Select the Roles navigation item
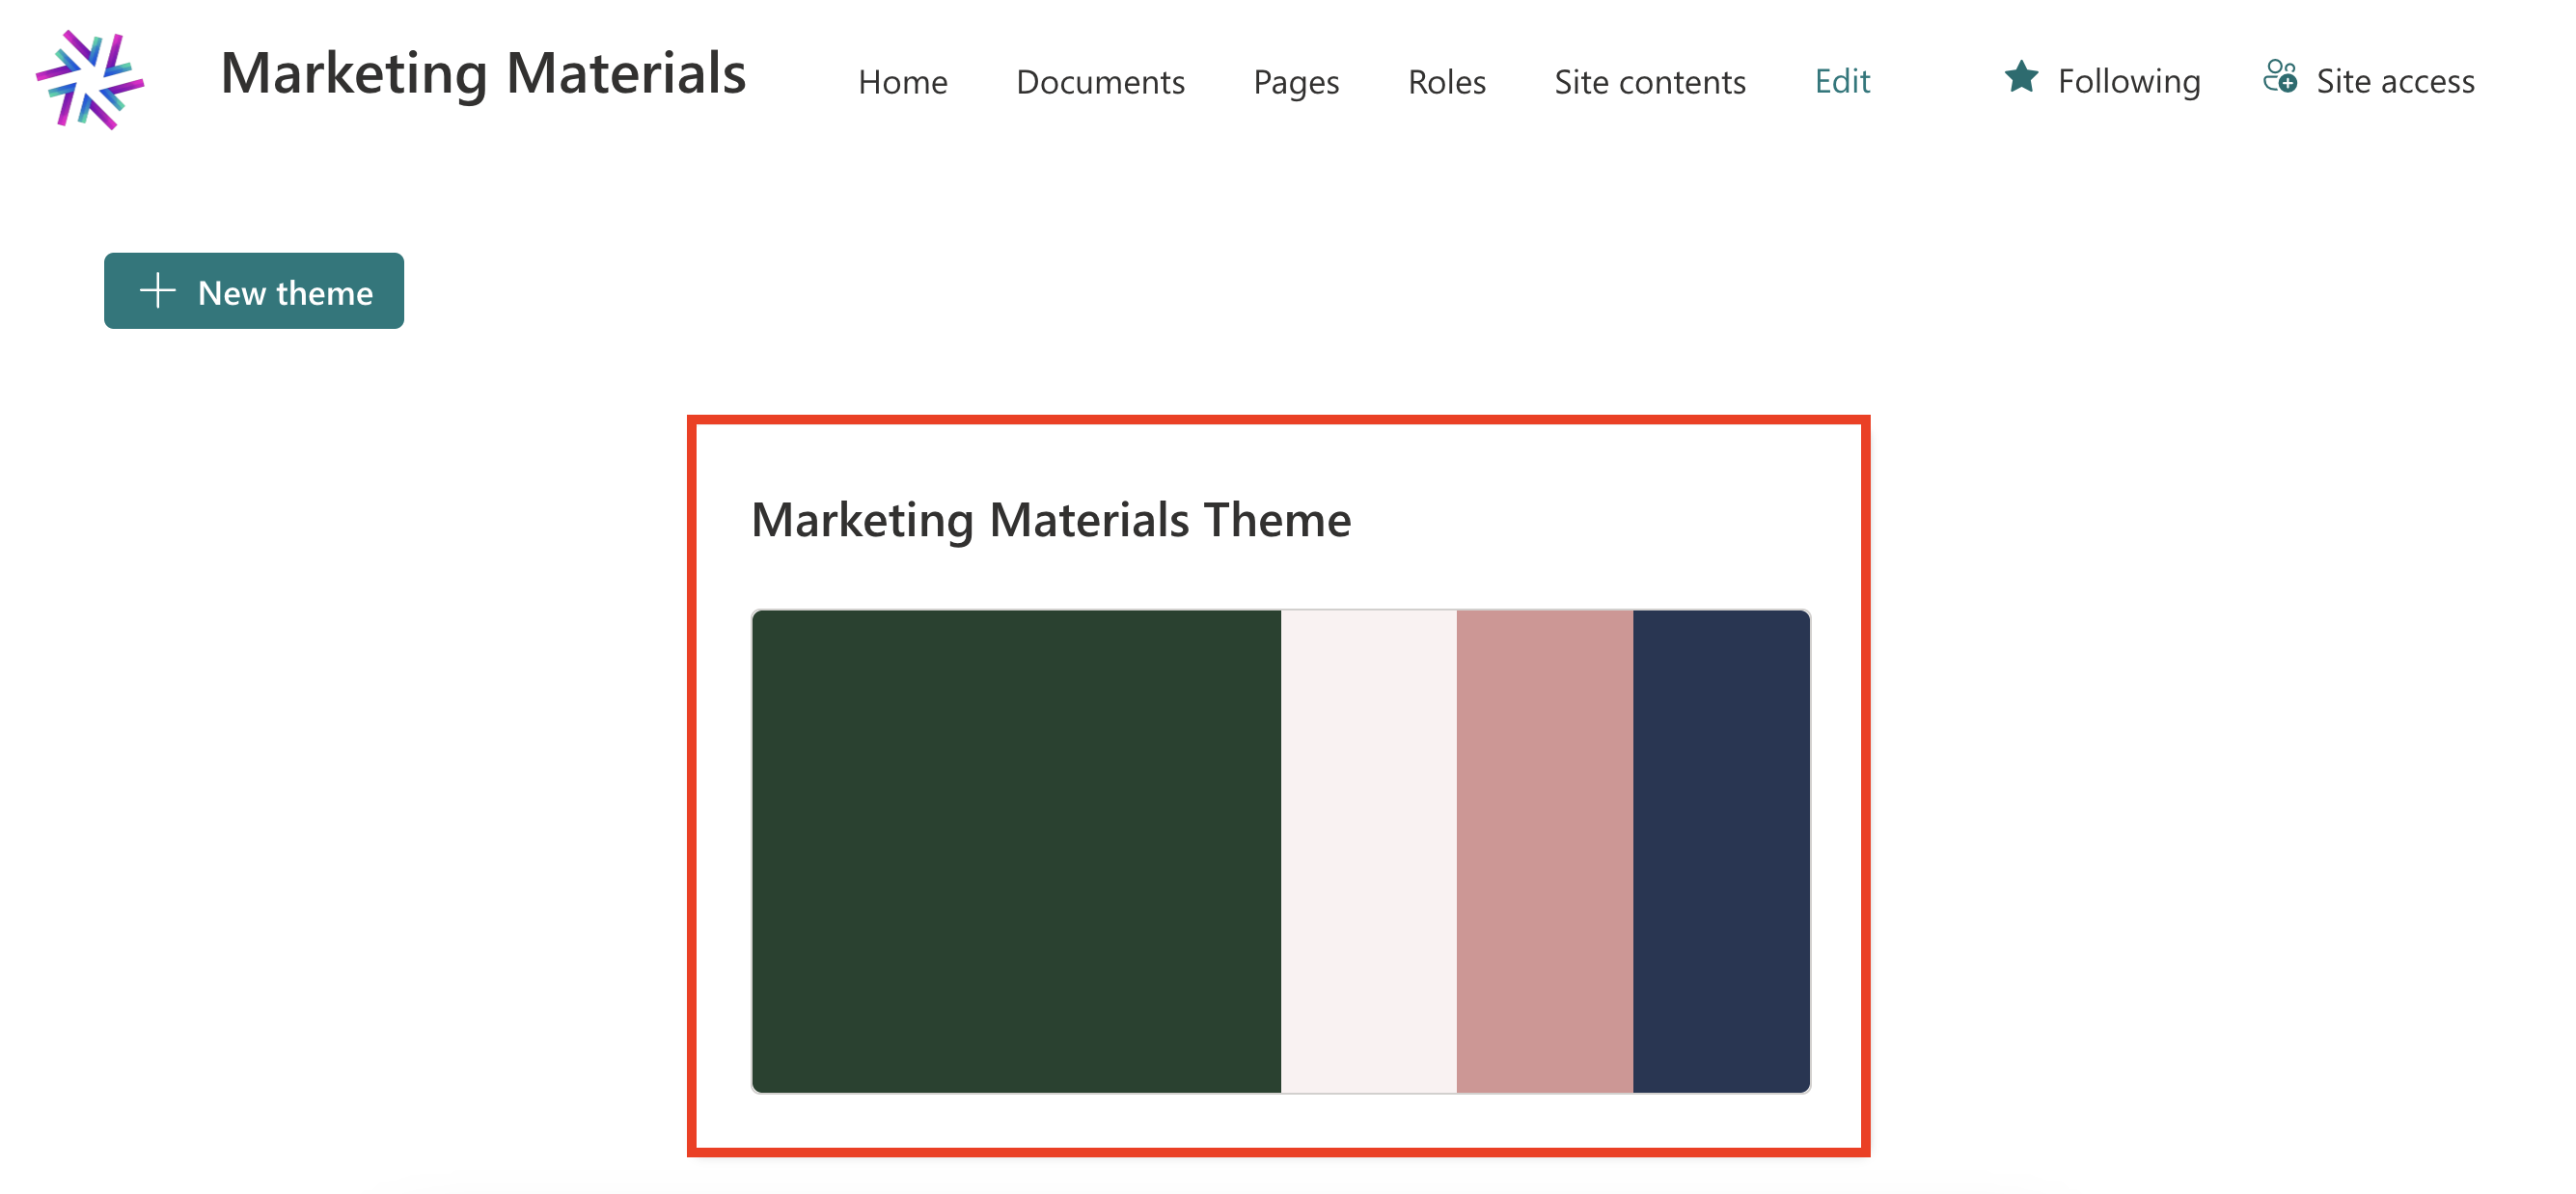The height and width of the screenshot is (1194, 2576). [x=1446, y=81]
